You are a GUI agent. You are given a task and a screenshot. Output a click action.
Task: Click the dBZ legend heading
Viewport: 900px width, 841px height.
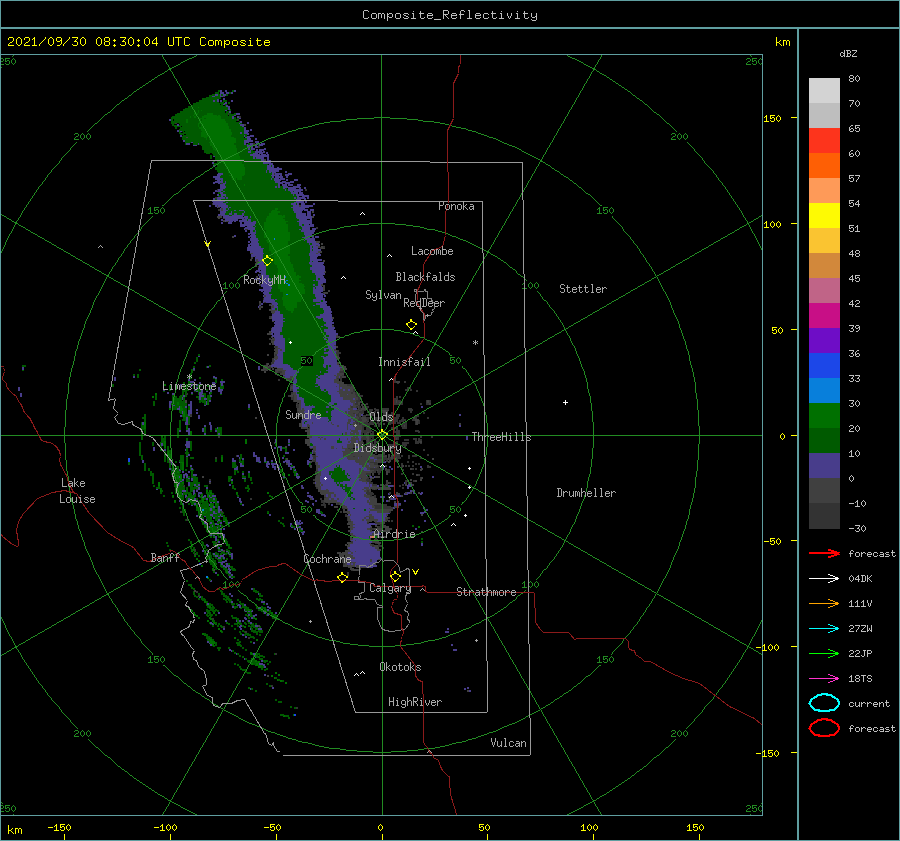pos(848,53)
